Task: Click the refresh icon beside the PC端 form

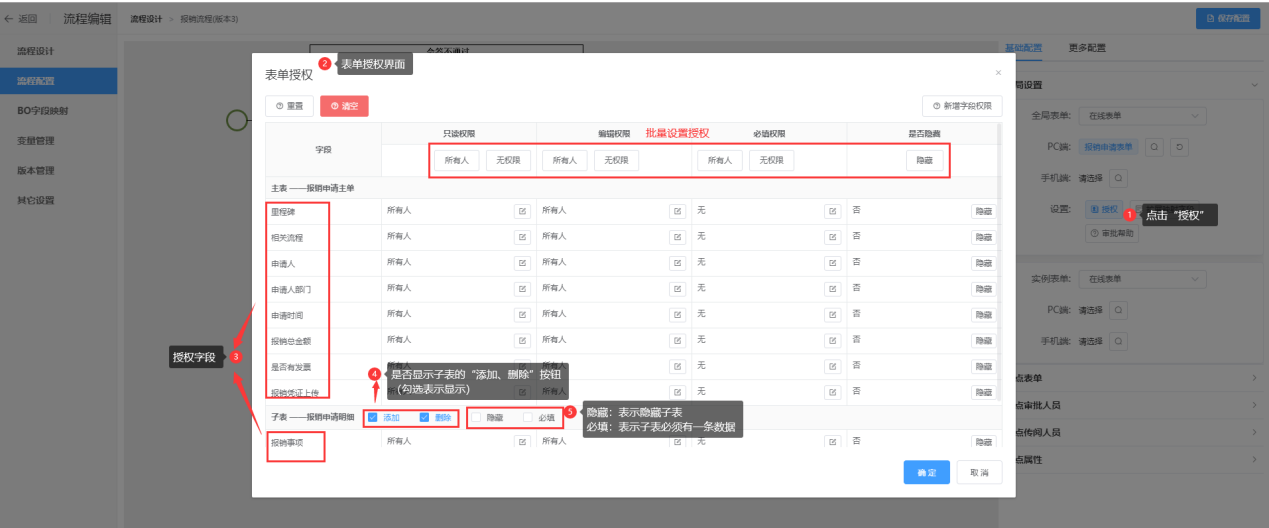Action: [x=1181, y=147]
